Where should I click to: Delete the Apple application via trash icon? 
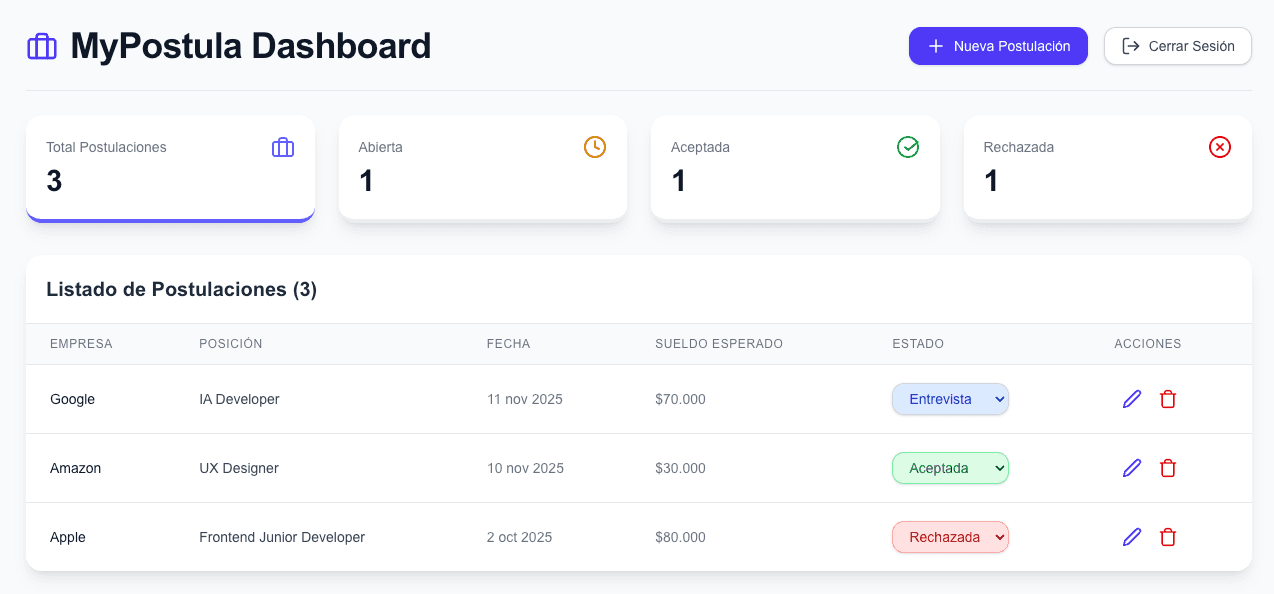point(1168,537)
